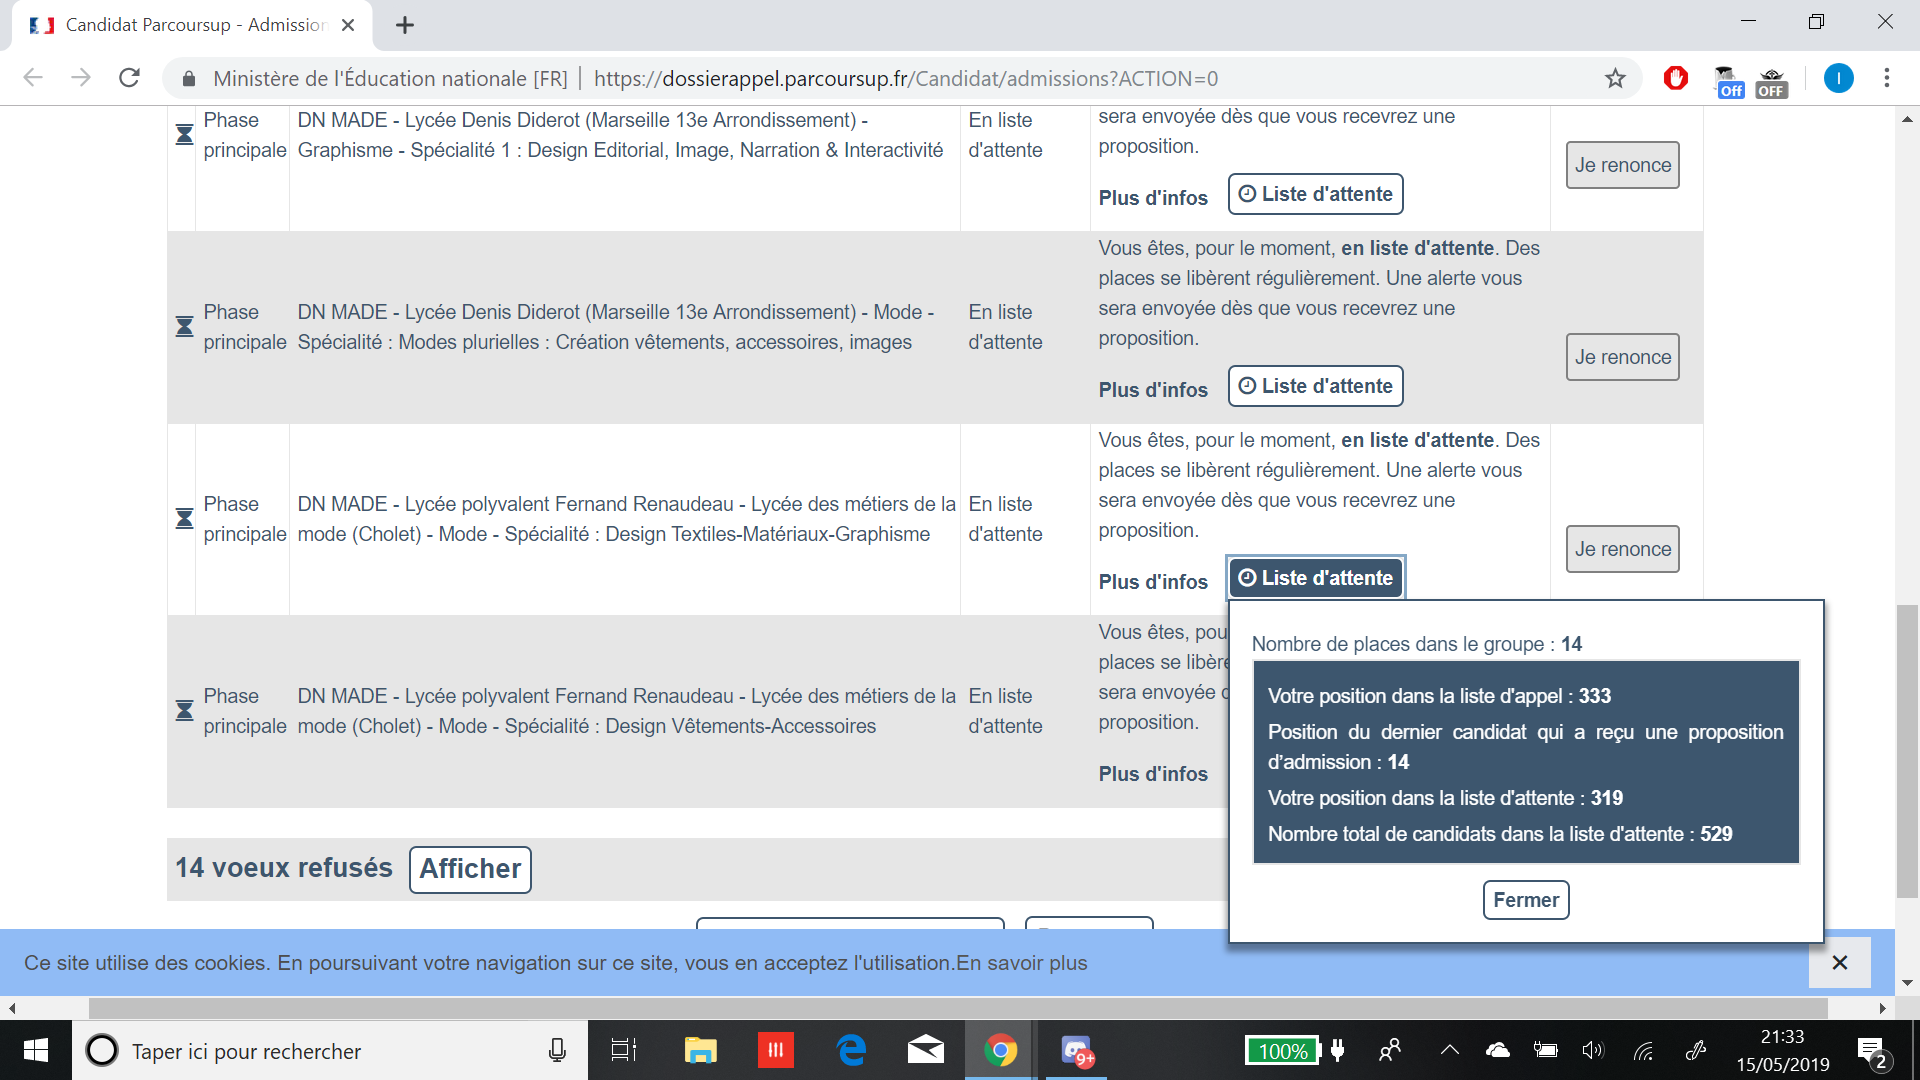Click Je renonce for the Diderot Graphisme wish

pos(1622,165)
